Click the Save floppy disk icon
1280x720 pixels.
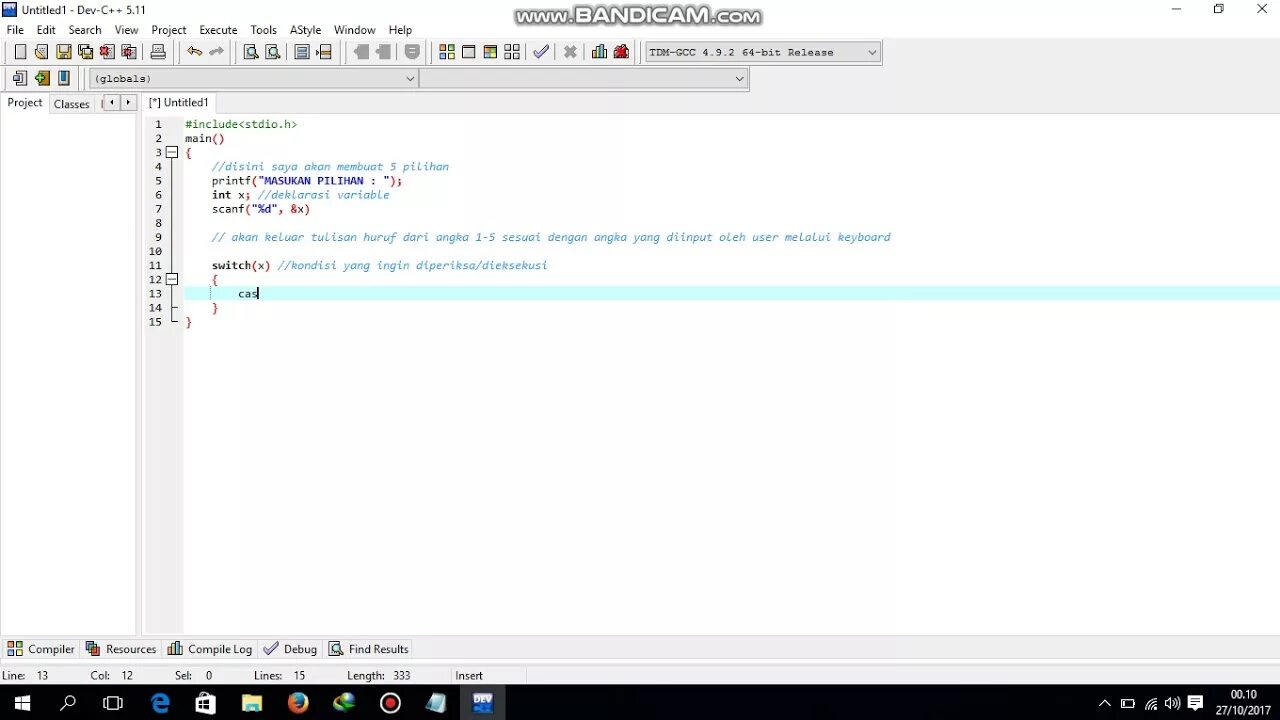tap(63, 52)
